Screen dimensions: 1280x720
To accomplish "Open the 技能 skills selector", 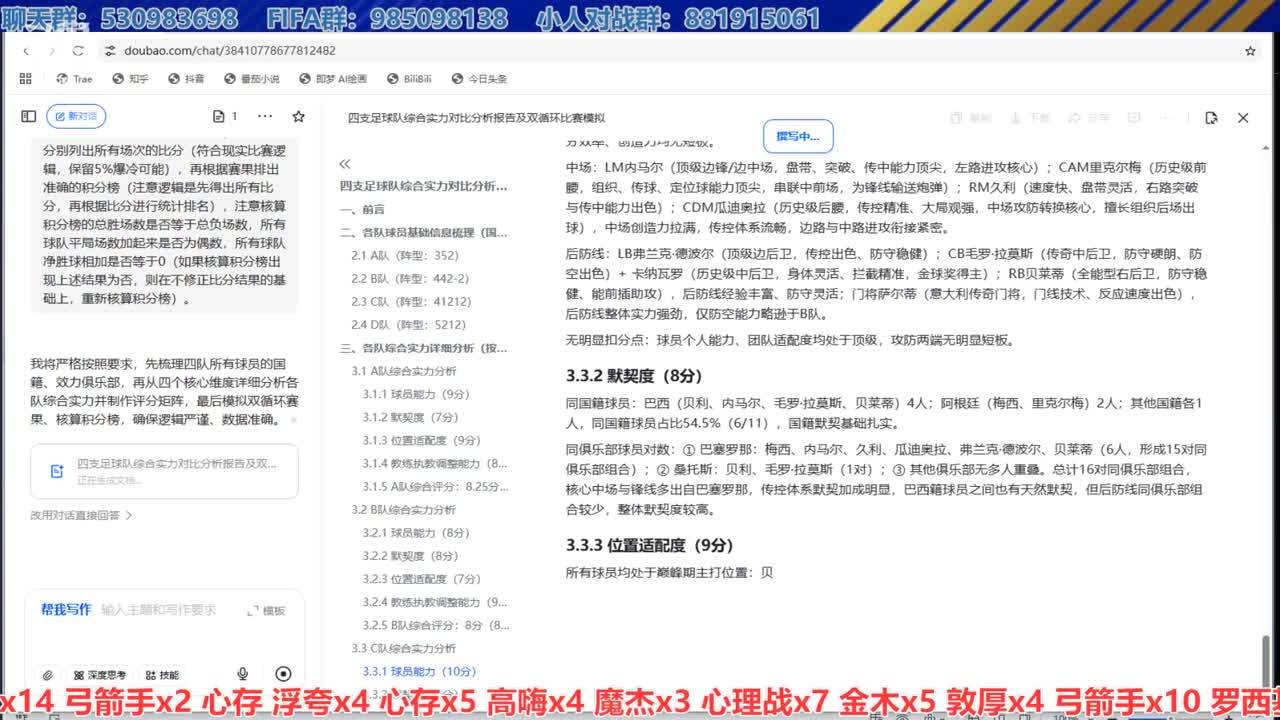I will coord(162,675).
